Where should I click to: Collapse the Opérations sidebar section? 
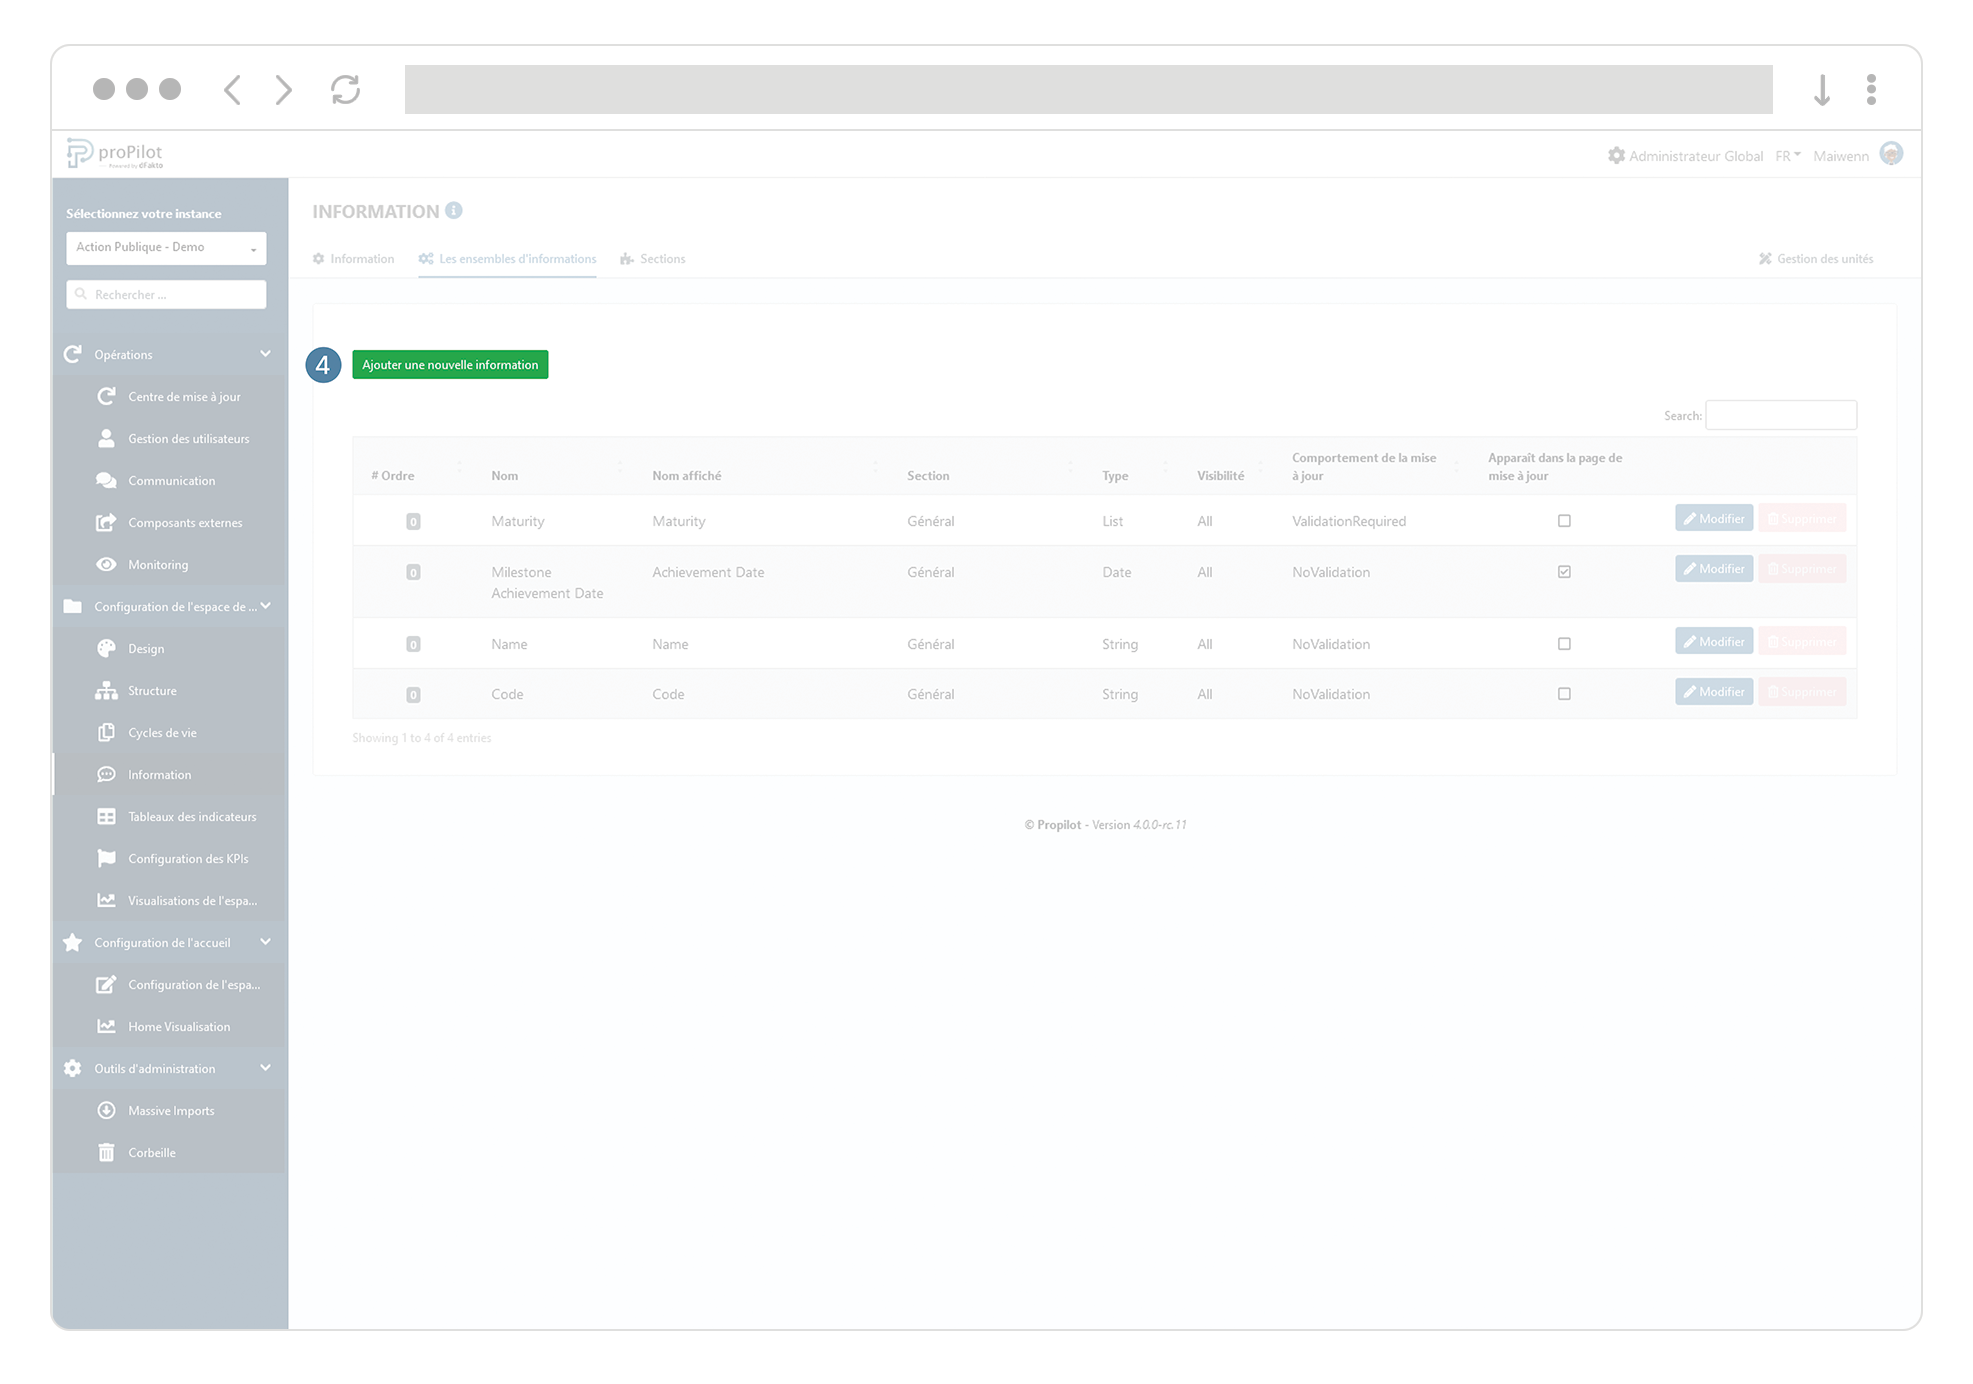265,354
